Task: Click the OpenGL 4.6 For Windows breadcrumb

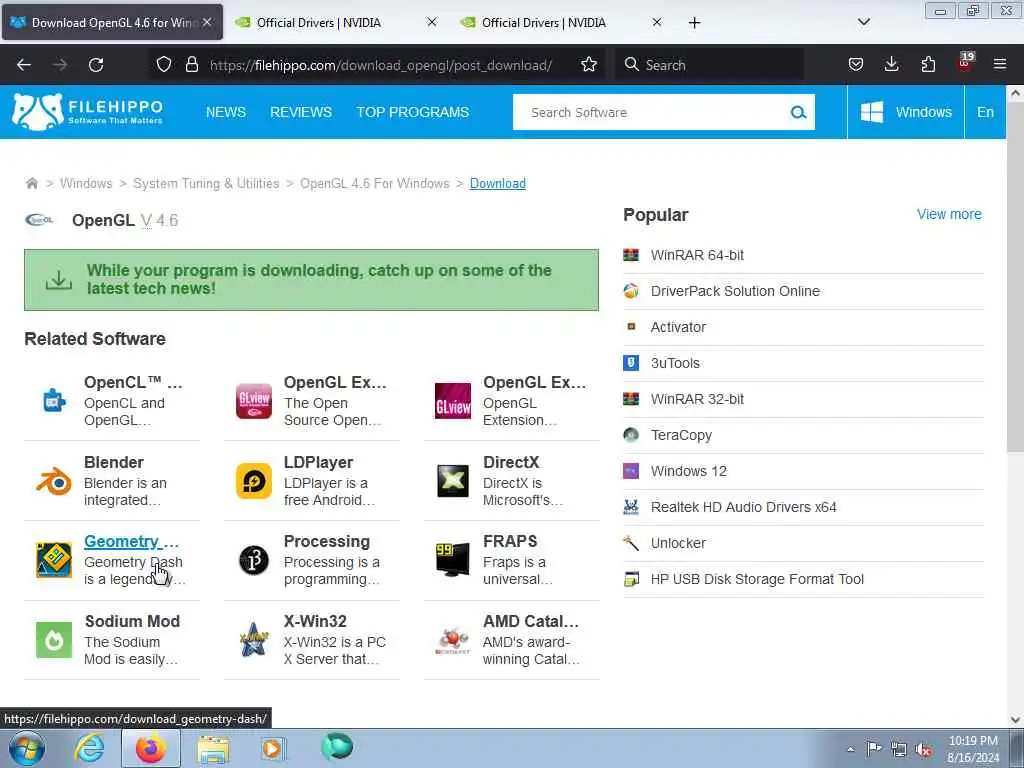Action: pos(375,184)
